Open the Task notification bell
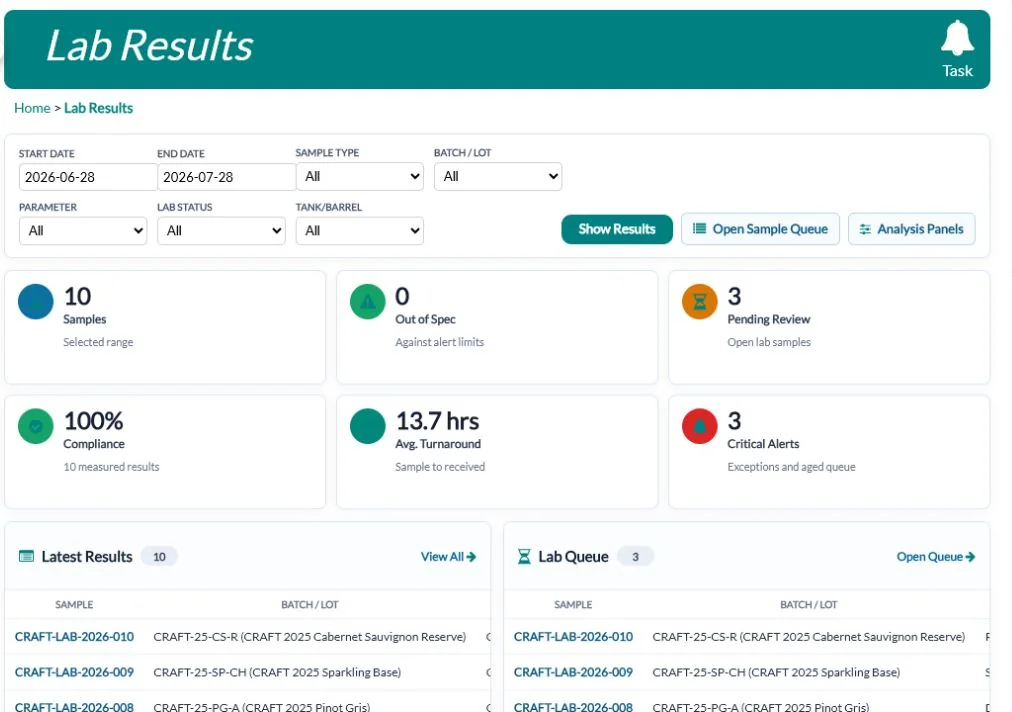Screen dimensions: 1012x712 pos(957,49)
